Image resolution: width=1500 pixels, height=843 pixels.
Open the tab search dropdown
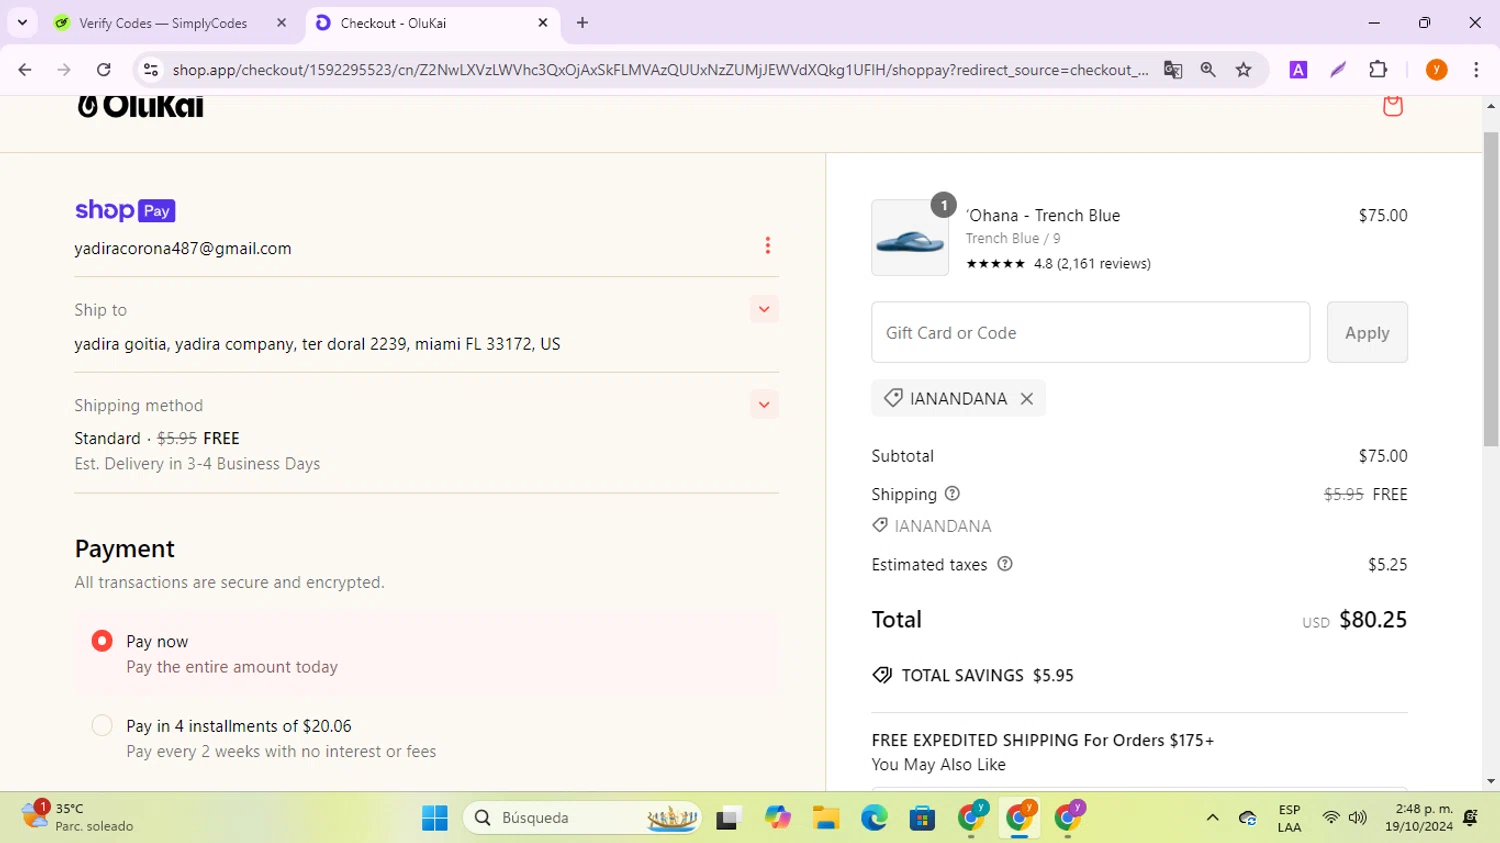22,22
